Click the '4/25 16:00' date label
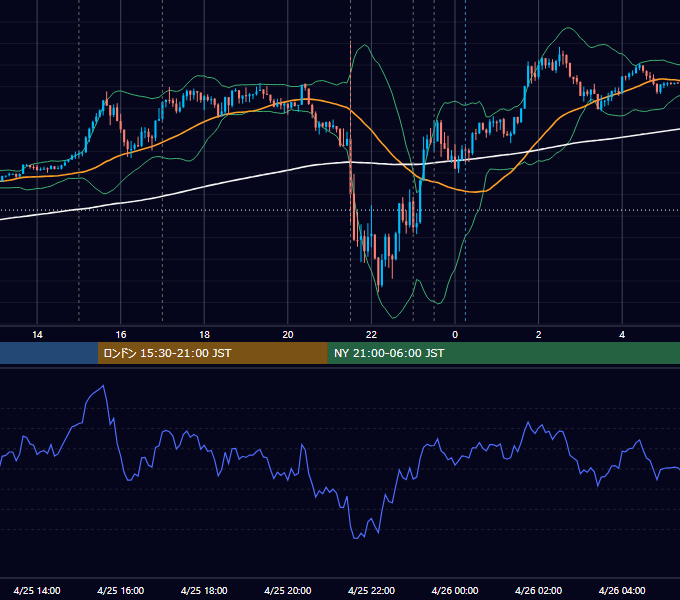Screen dimensions: 680x600 click(x=121, y=590)
